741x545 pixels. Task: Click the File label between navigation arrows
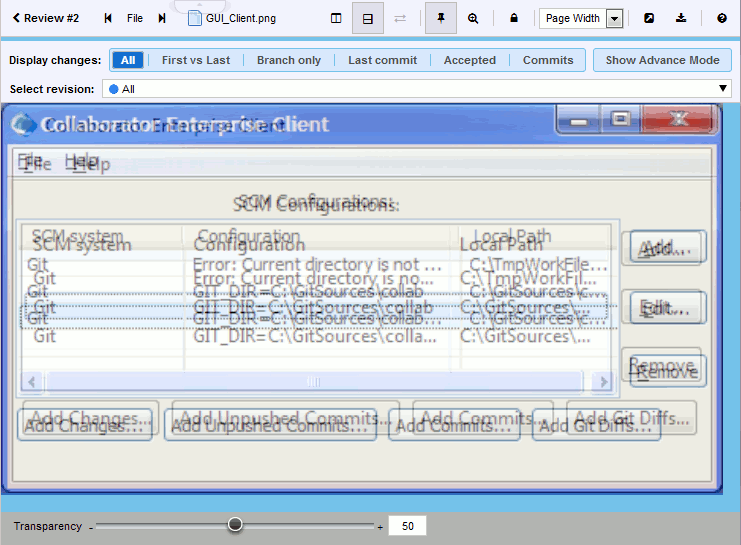135,18
